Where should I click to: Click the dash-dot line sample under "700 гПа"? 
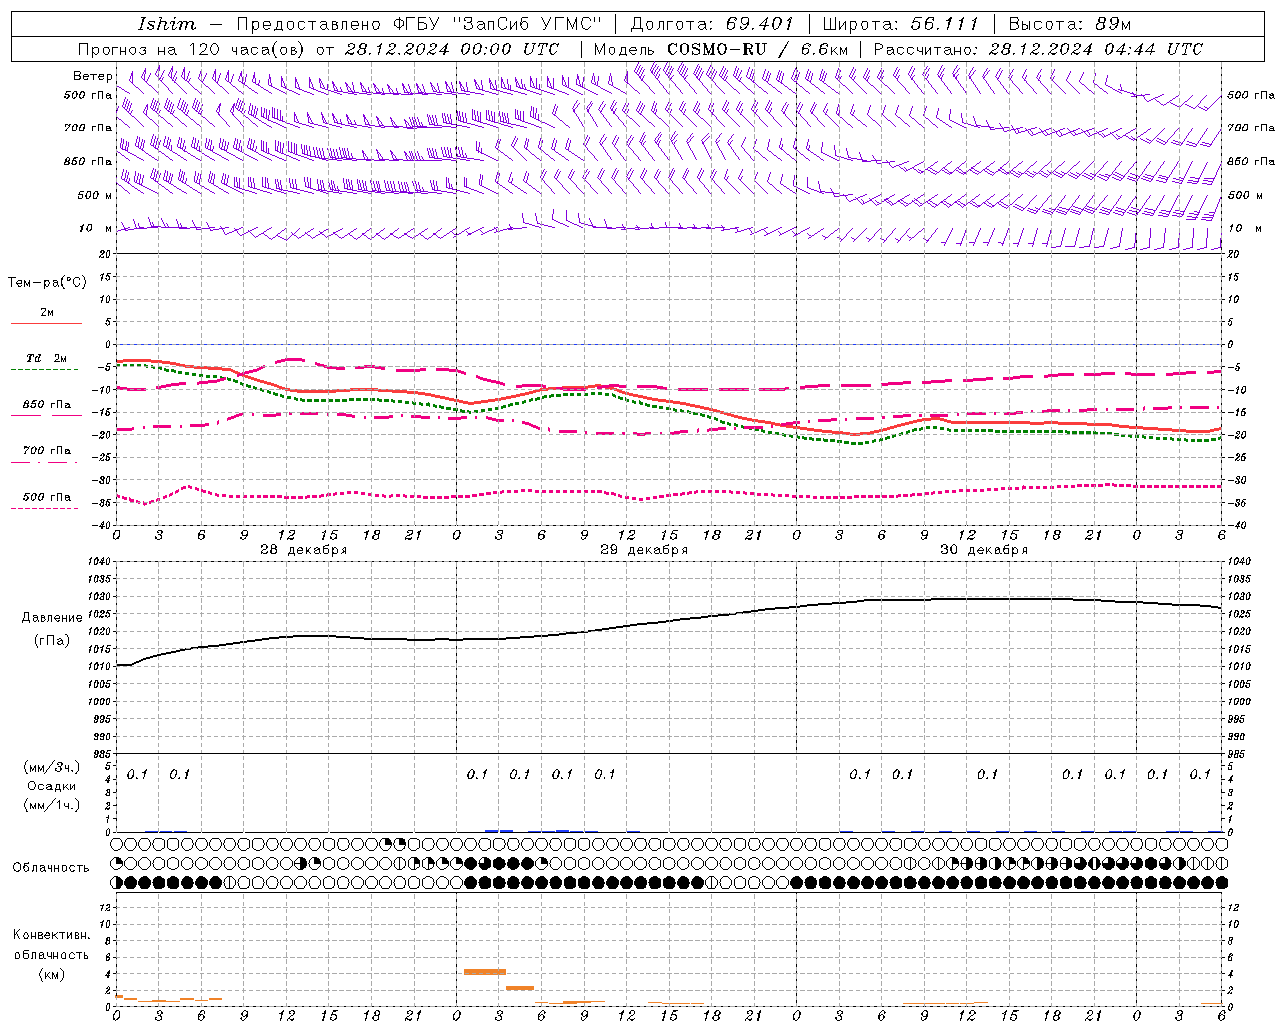pos(44,462)
